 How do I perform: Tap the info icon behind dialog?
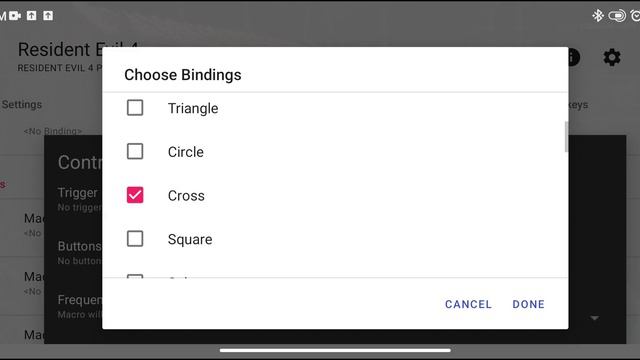click(574, 57)
